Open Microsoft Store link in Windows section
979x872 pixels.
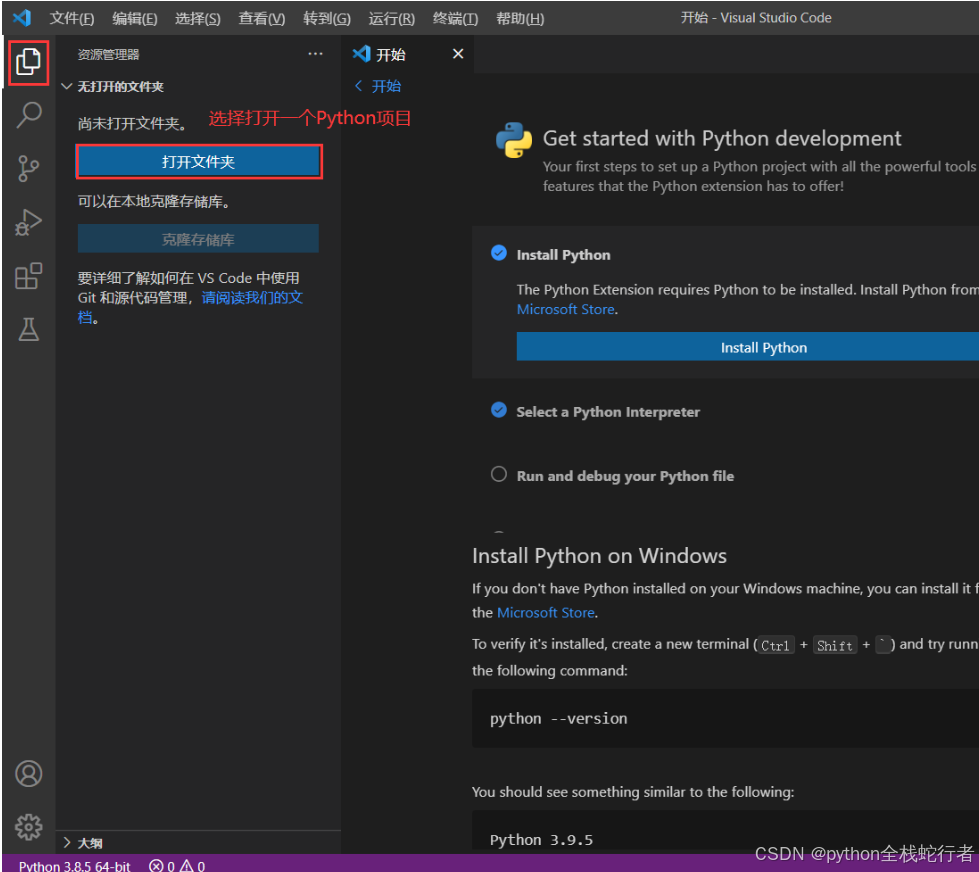[546, 613]
